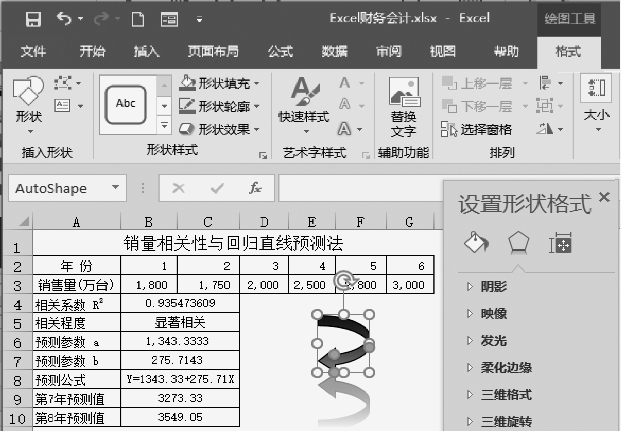
Task: Click the Align objects icon
Action: [x=545, y=83]
